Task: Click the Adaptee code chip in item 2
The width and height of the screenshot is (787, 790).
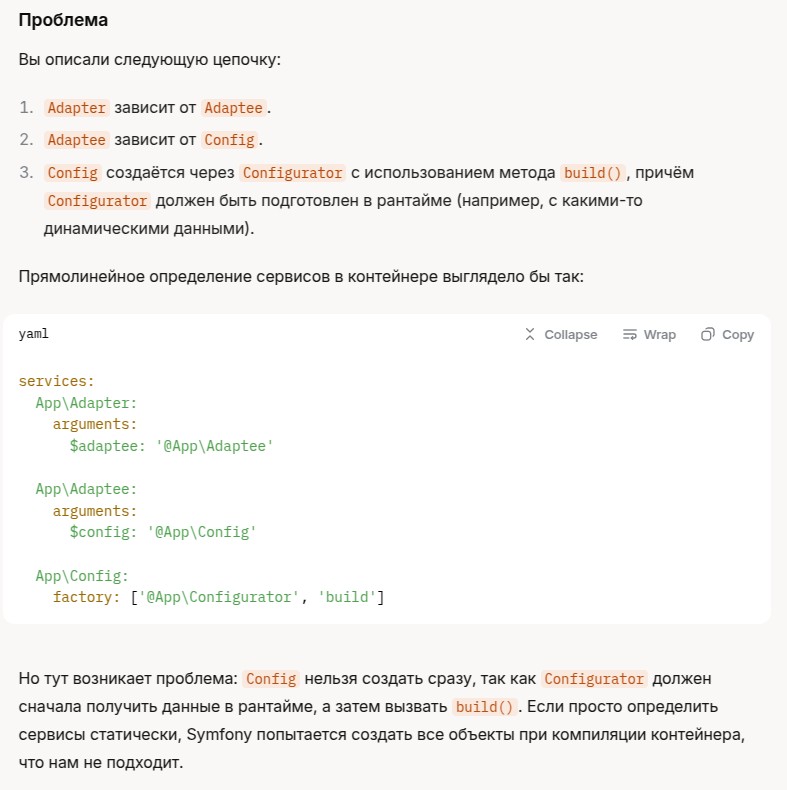Action: pos(76,140)
